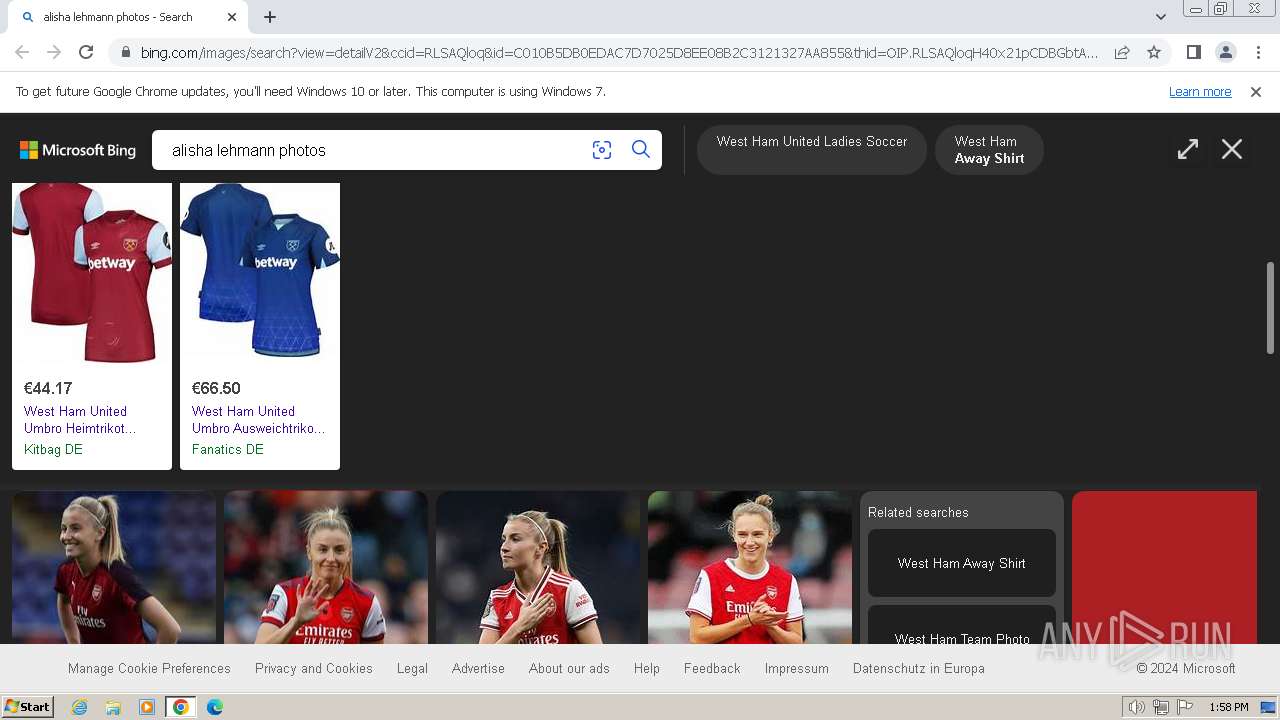The height and width of the screenshot is (720, 1280).
Task: Open second photo of player waving
Action: [x=326, y=567]
